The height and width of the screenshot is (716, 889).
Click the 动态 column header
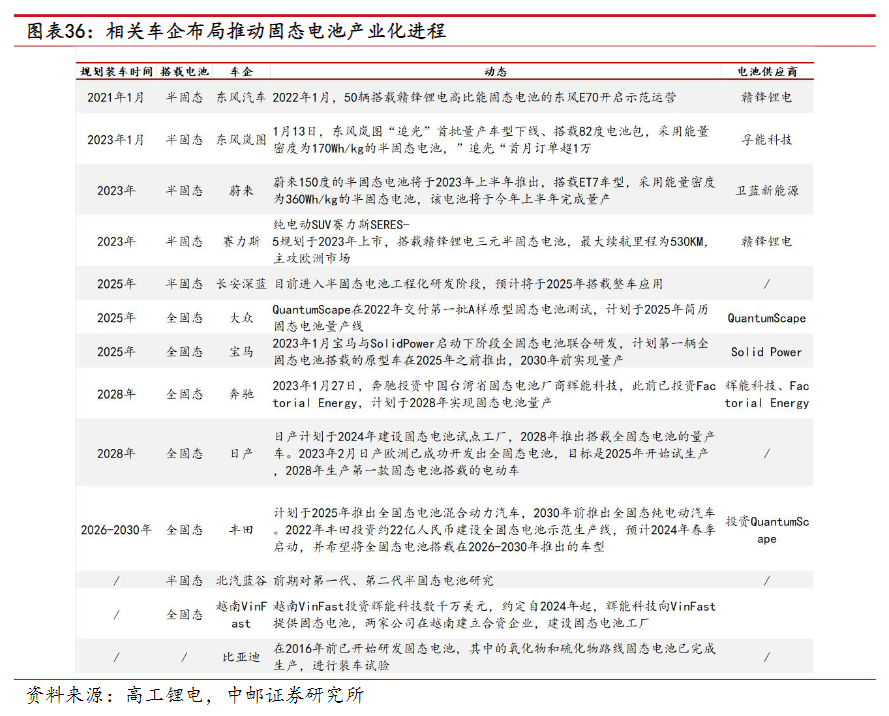point(495,72)
